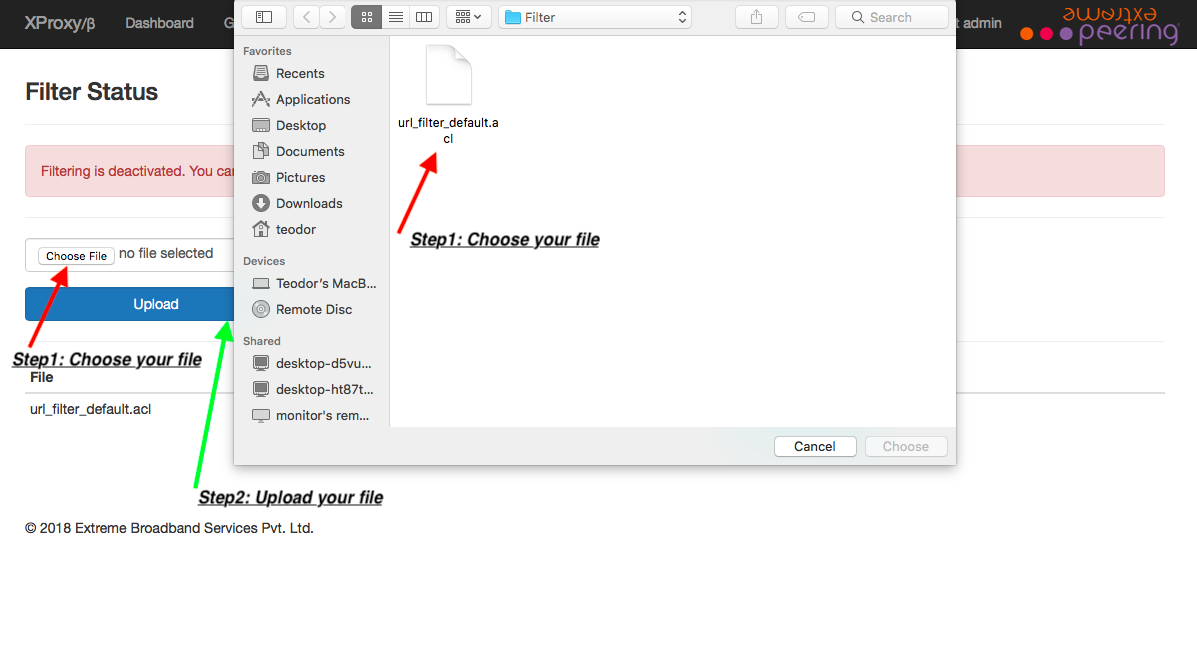
Task: Select Remote Disc under Devices
Action: pyautogui.click(x=314, y=309)
